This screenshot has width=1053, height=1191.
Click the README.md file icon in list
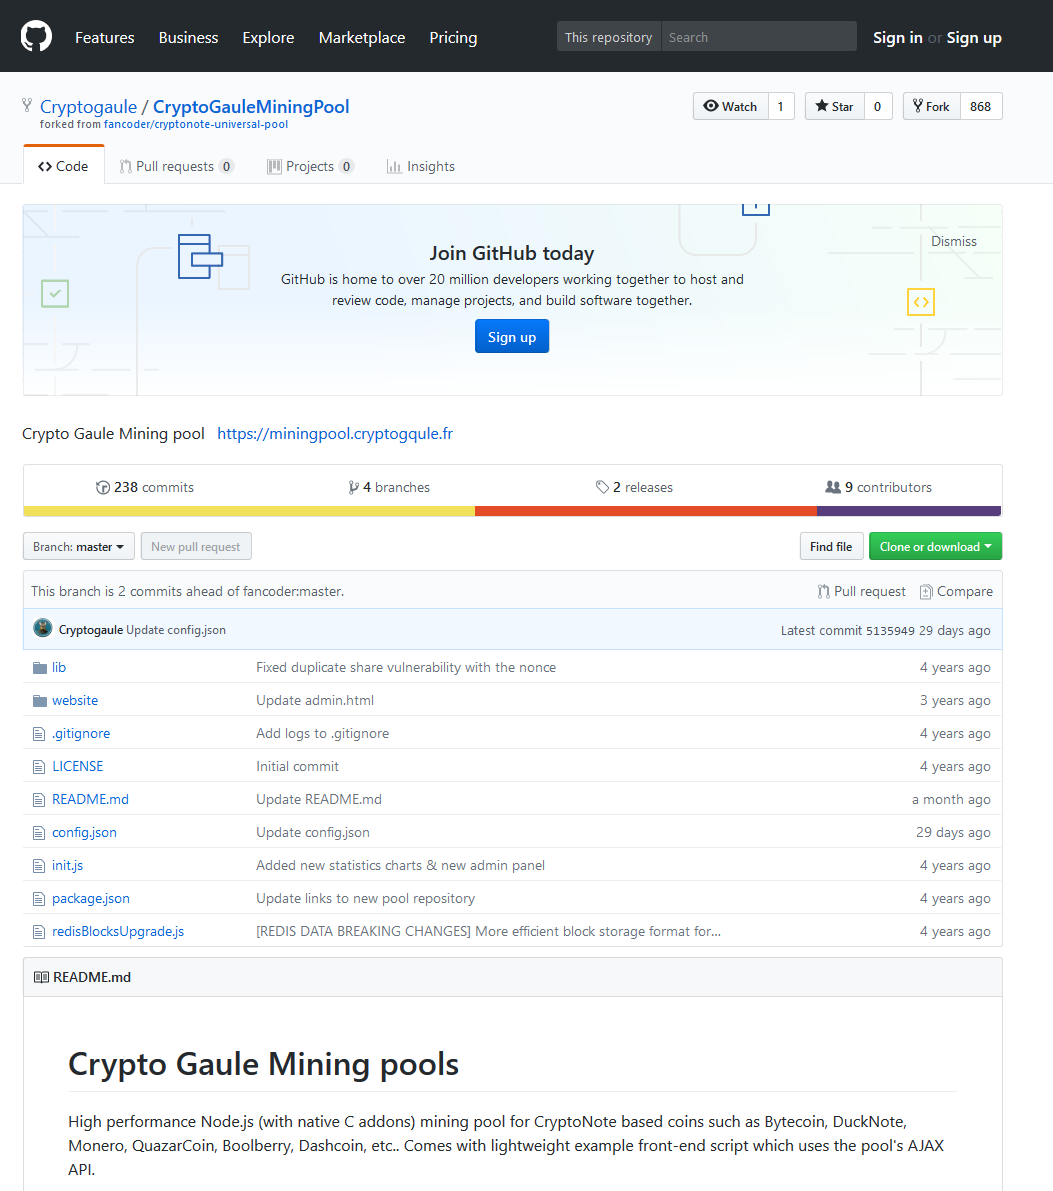(x=39, y=799)
